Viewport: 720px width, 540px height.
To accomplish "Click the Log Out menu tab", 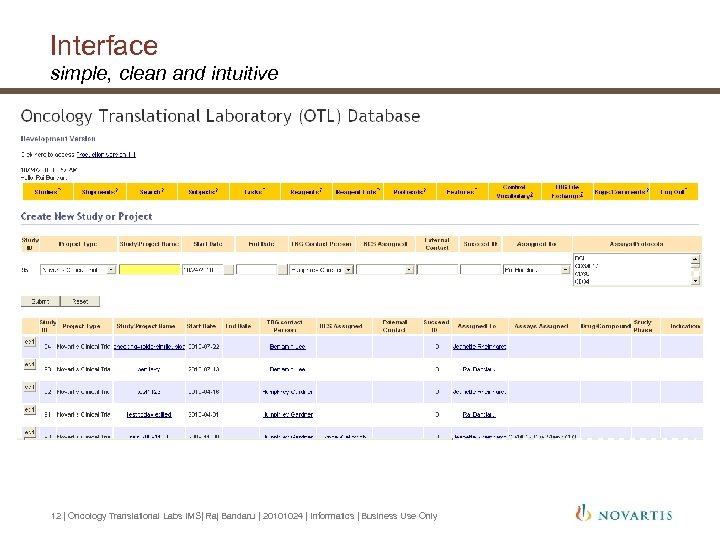I will (x=674, y=191).
